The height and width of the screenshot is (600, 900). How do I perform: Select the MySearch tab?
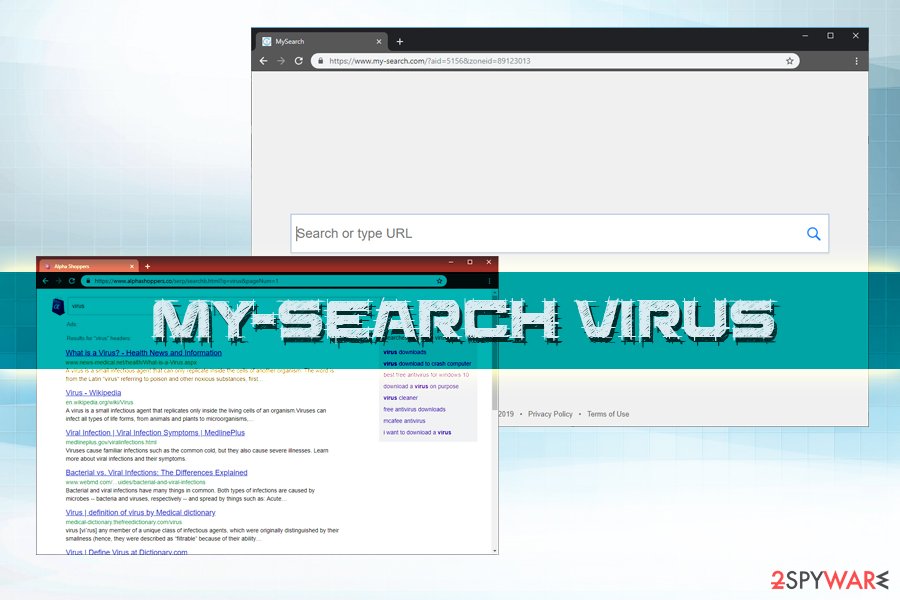tap(321, 41)
